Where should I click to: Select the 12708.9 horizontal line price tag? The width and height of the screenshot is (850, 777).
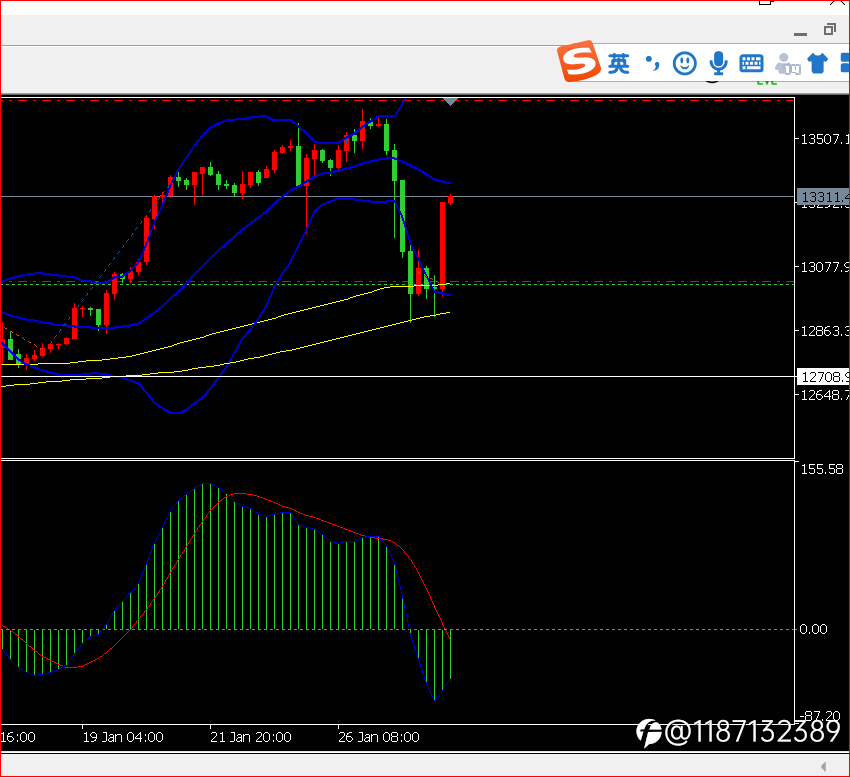point(823,377)
